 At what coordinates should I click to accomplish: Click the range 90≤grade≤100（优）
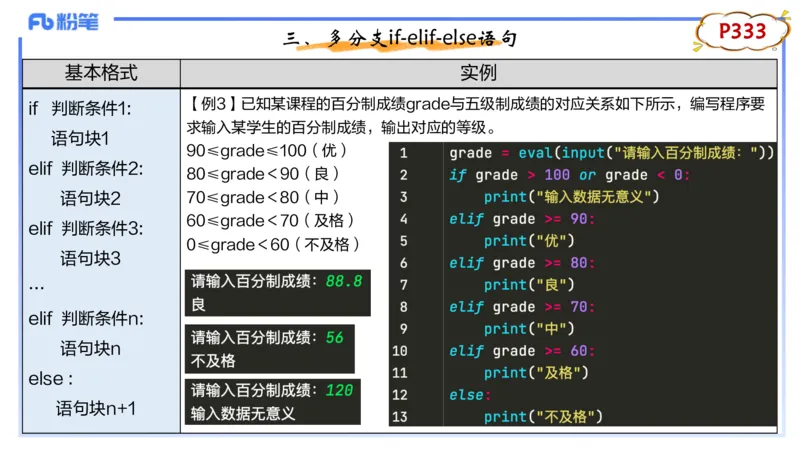(267, 151)
